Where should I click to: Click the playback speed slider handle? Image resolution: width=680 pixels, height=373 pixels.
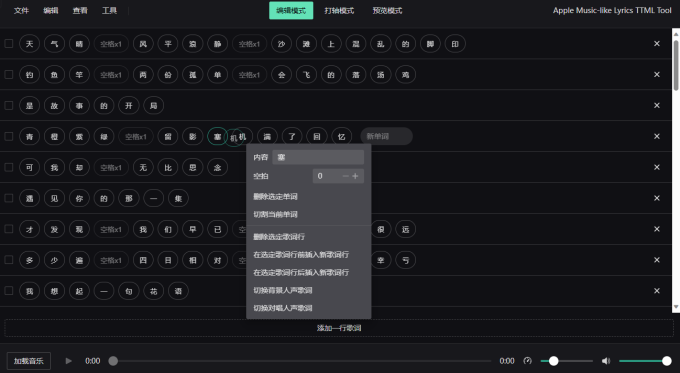(553, 361)
